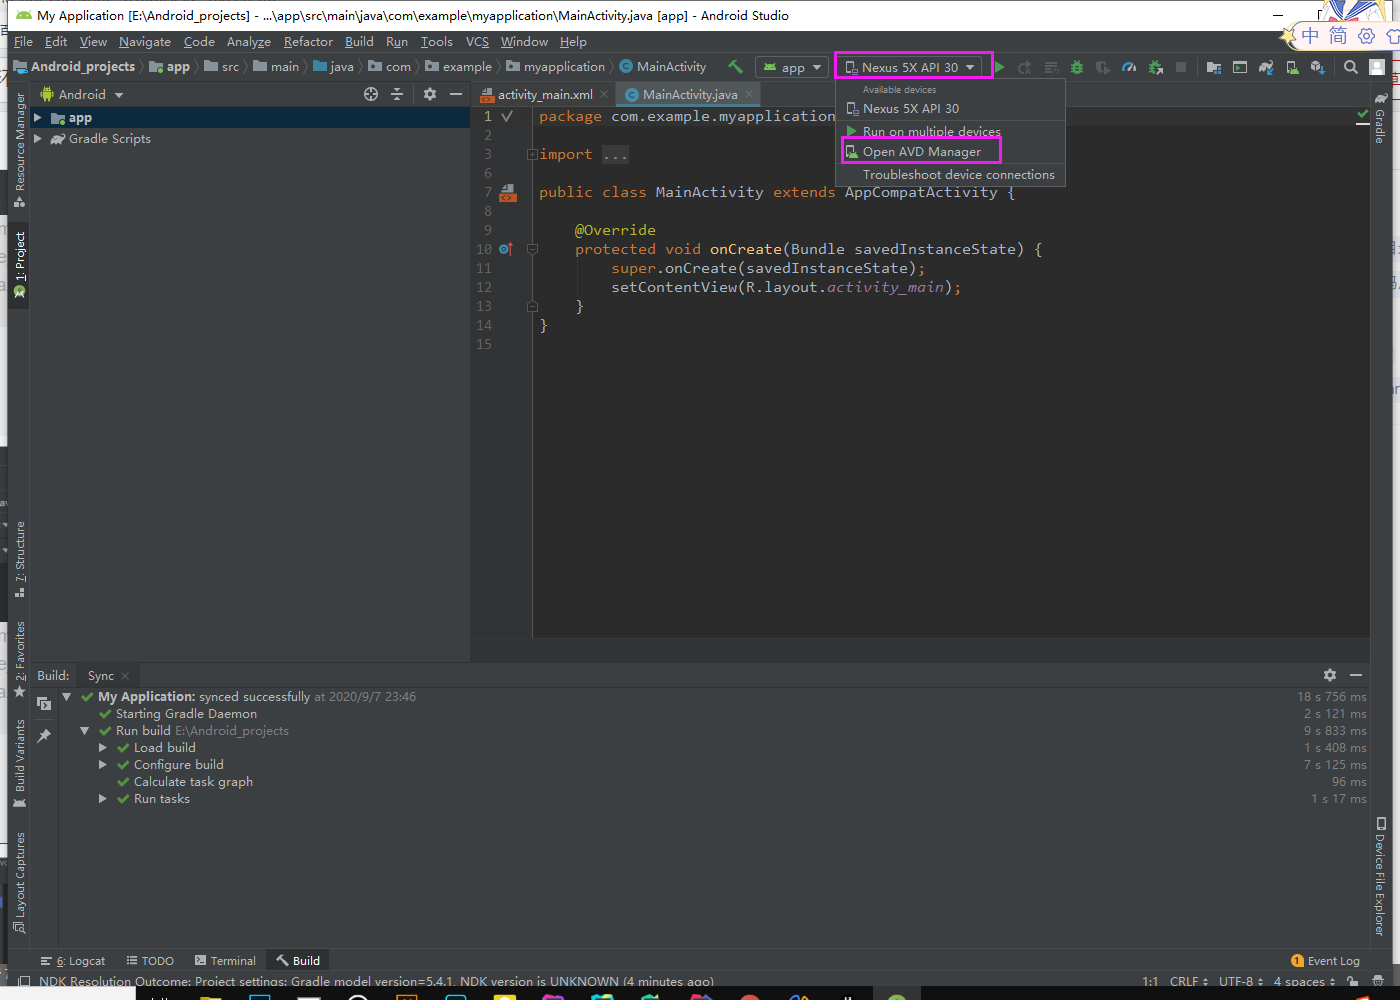This screenshot has width=1400, height=1000.
Task: Expand the Run tasks node
Action: click(x=102, y=799)
